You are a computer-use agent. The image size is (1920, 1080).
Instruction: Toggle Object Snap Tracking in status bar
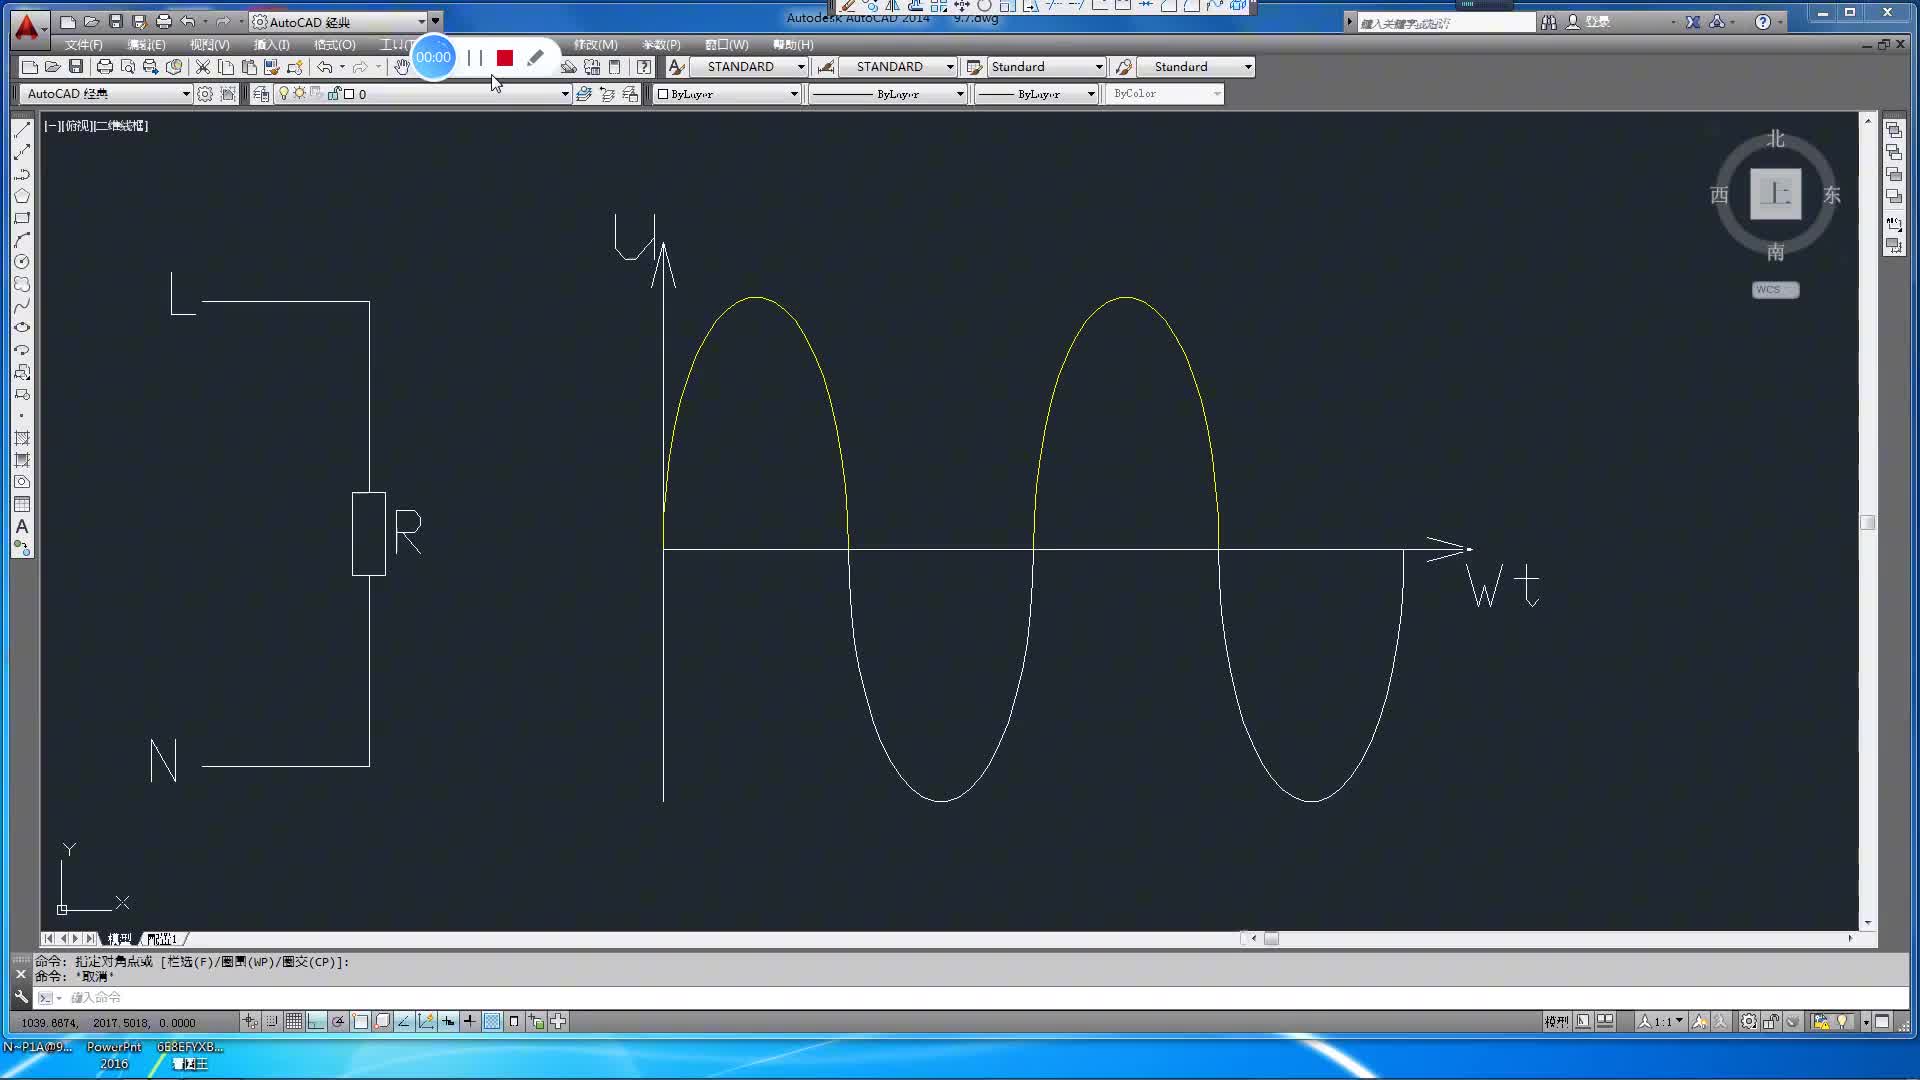click(x=404, y=1022)
